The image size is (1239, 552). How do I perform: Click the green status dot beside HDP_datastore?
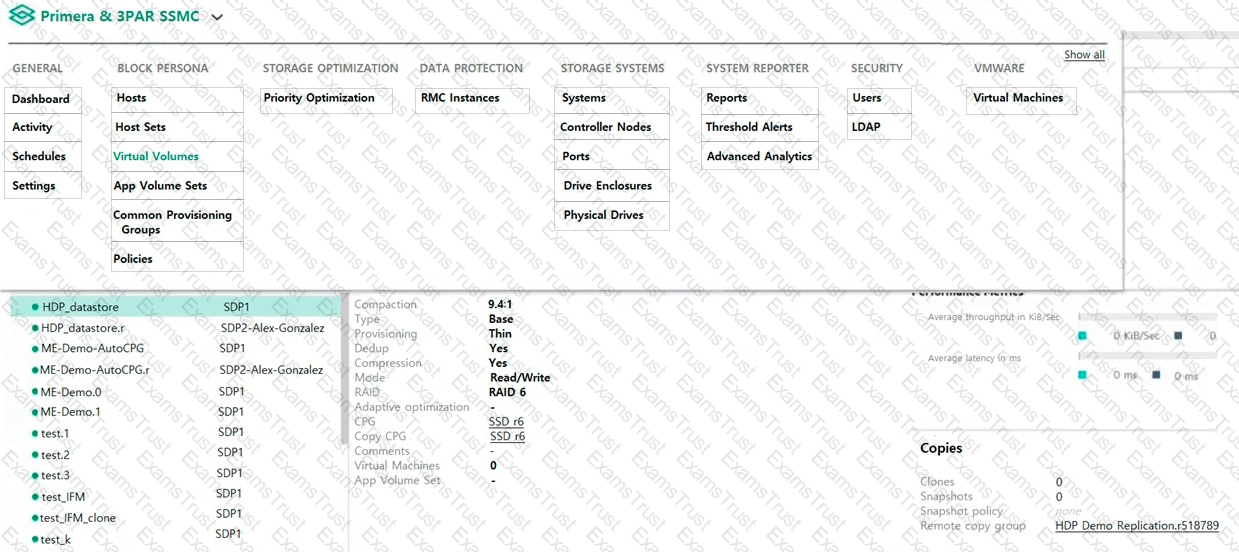(x=35, y=308)
